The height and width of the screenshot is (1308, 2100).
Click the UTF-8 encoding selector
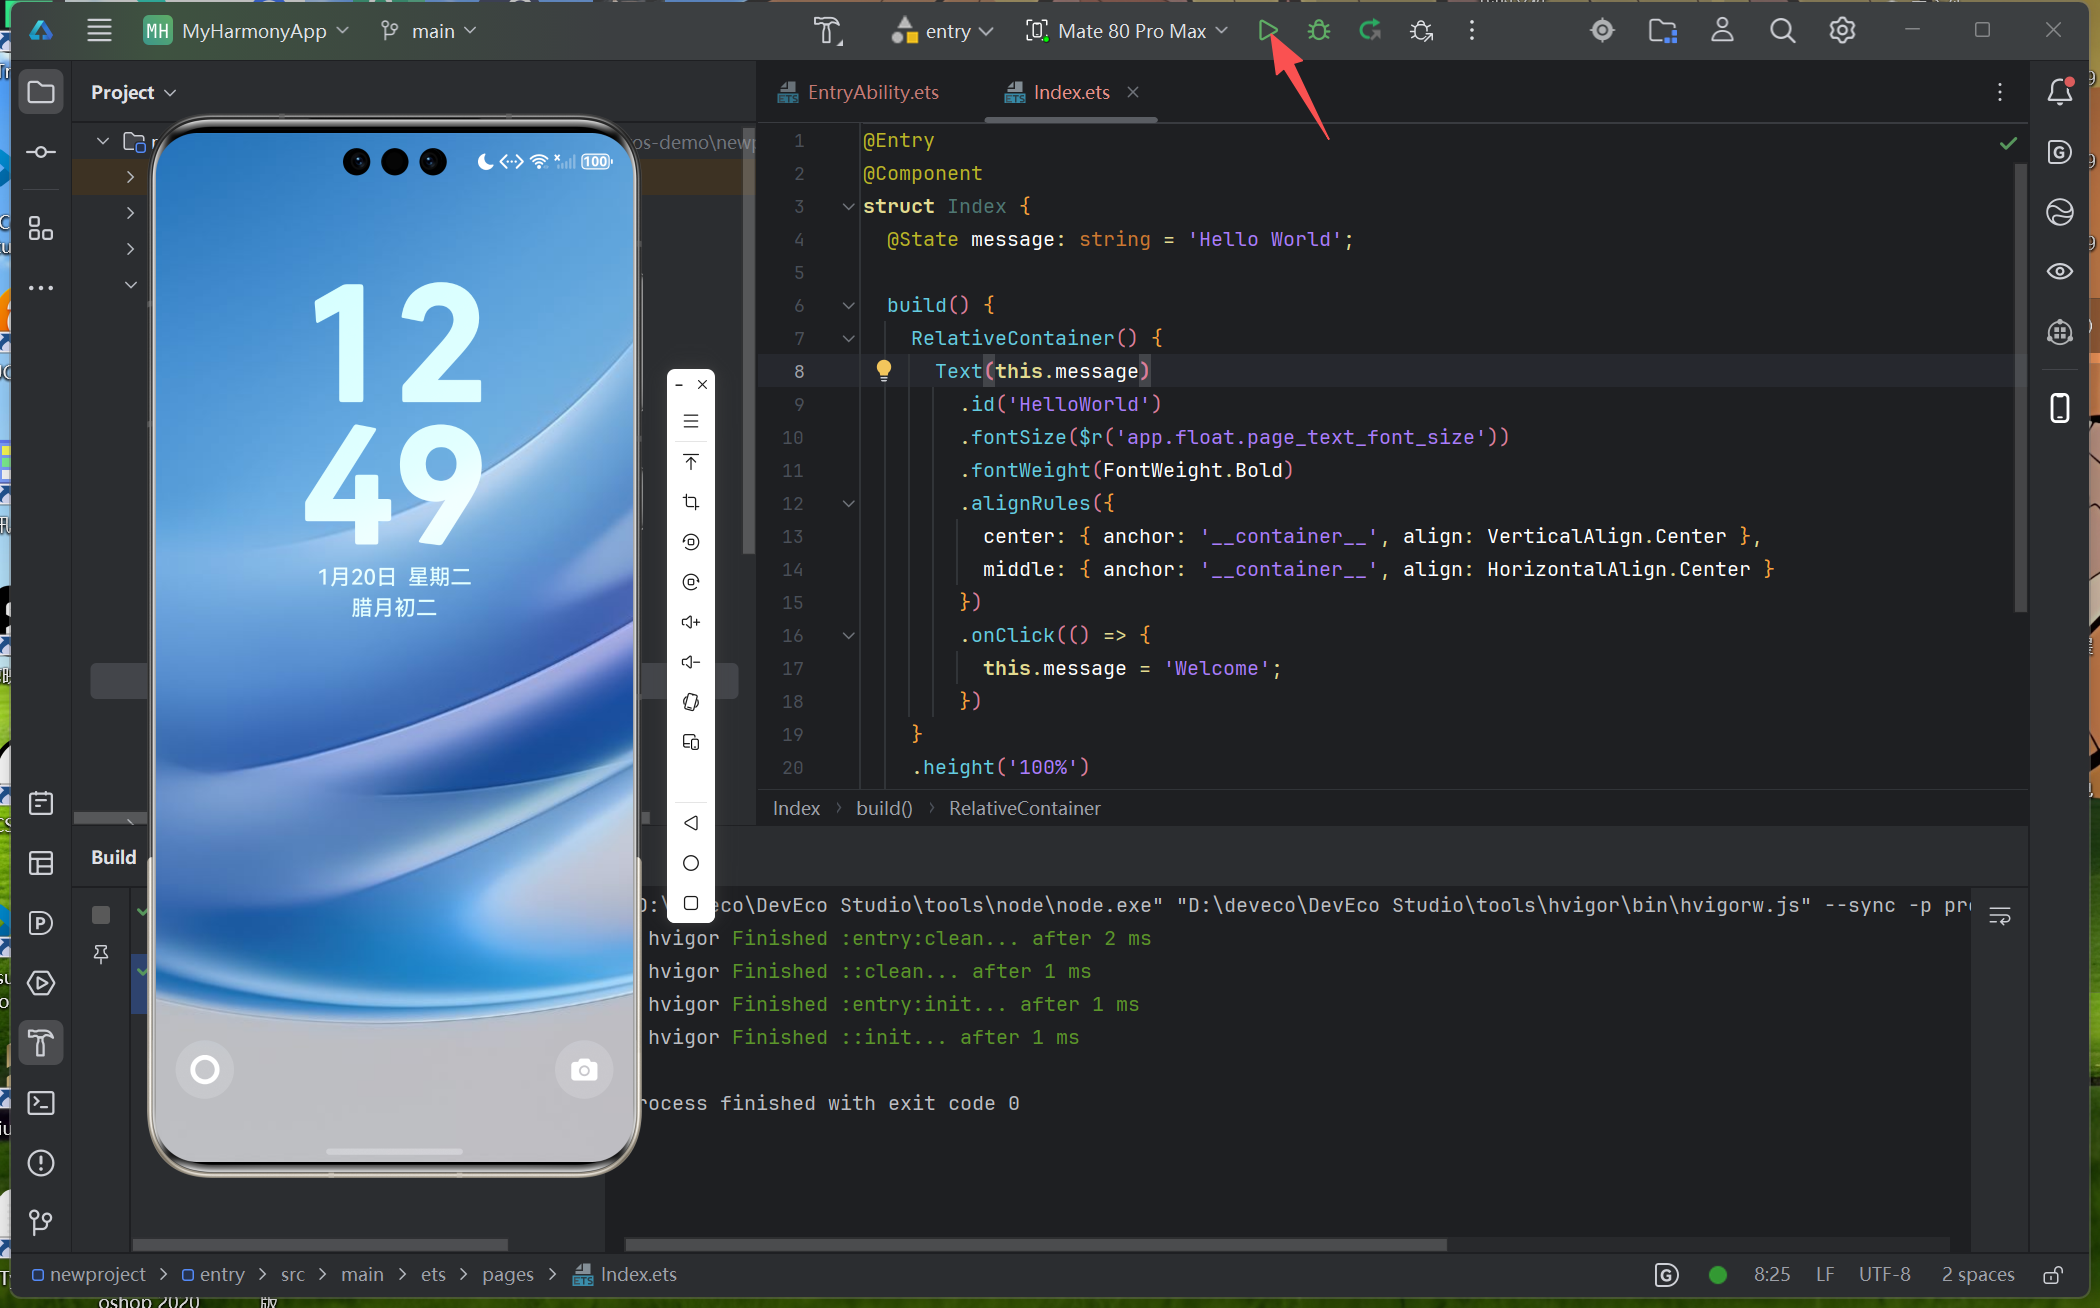click(x=1884, y=1275)
